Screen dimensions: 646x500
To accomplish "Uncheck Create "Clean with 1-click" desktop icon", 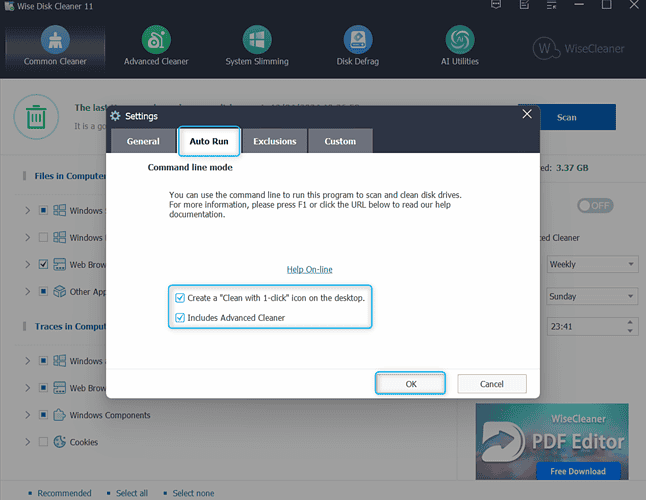I will click(180, 298).
